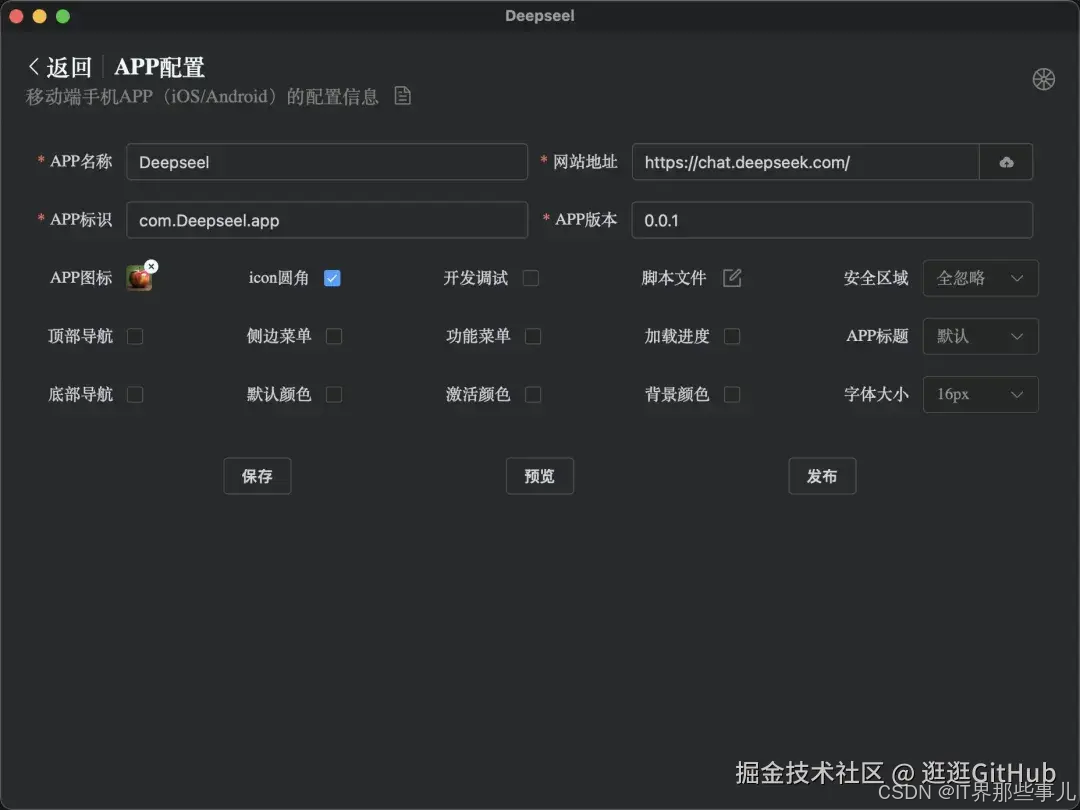The width and height of the screenshot is (1080, 810).
Task: Focus the APP名称 field with Deepseel
Action: coord(327,162)
